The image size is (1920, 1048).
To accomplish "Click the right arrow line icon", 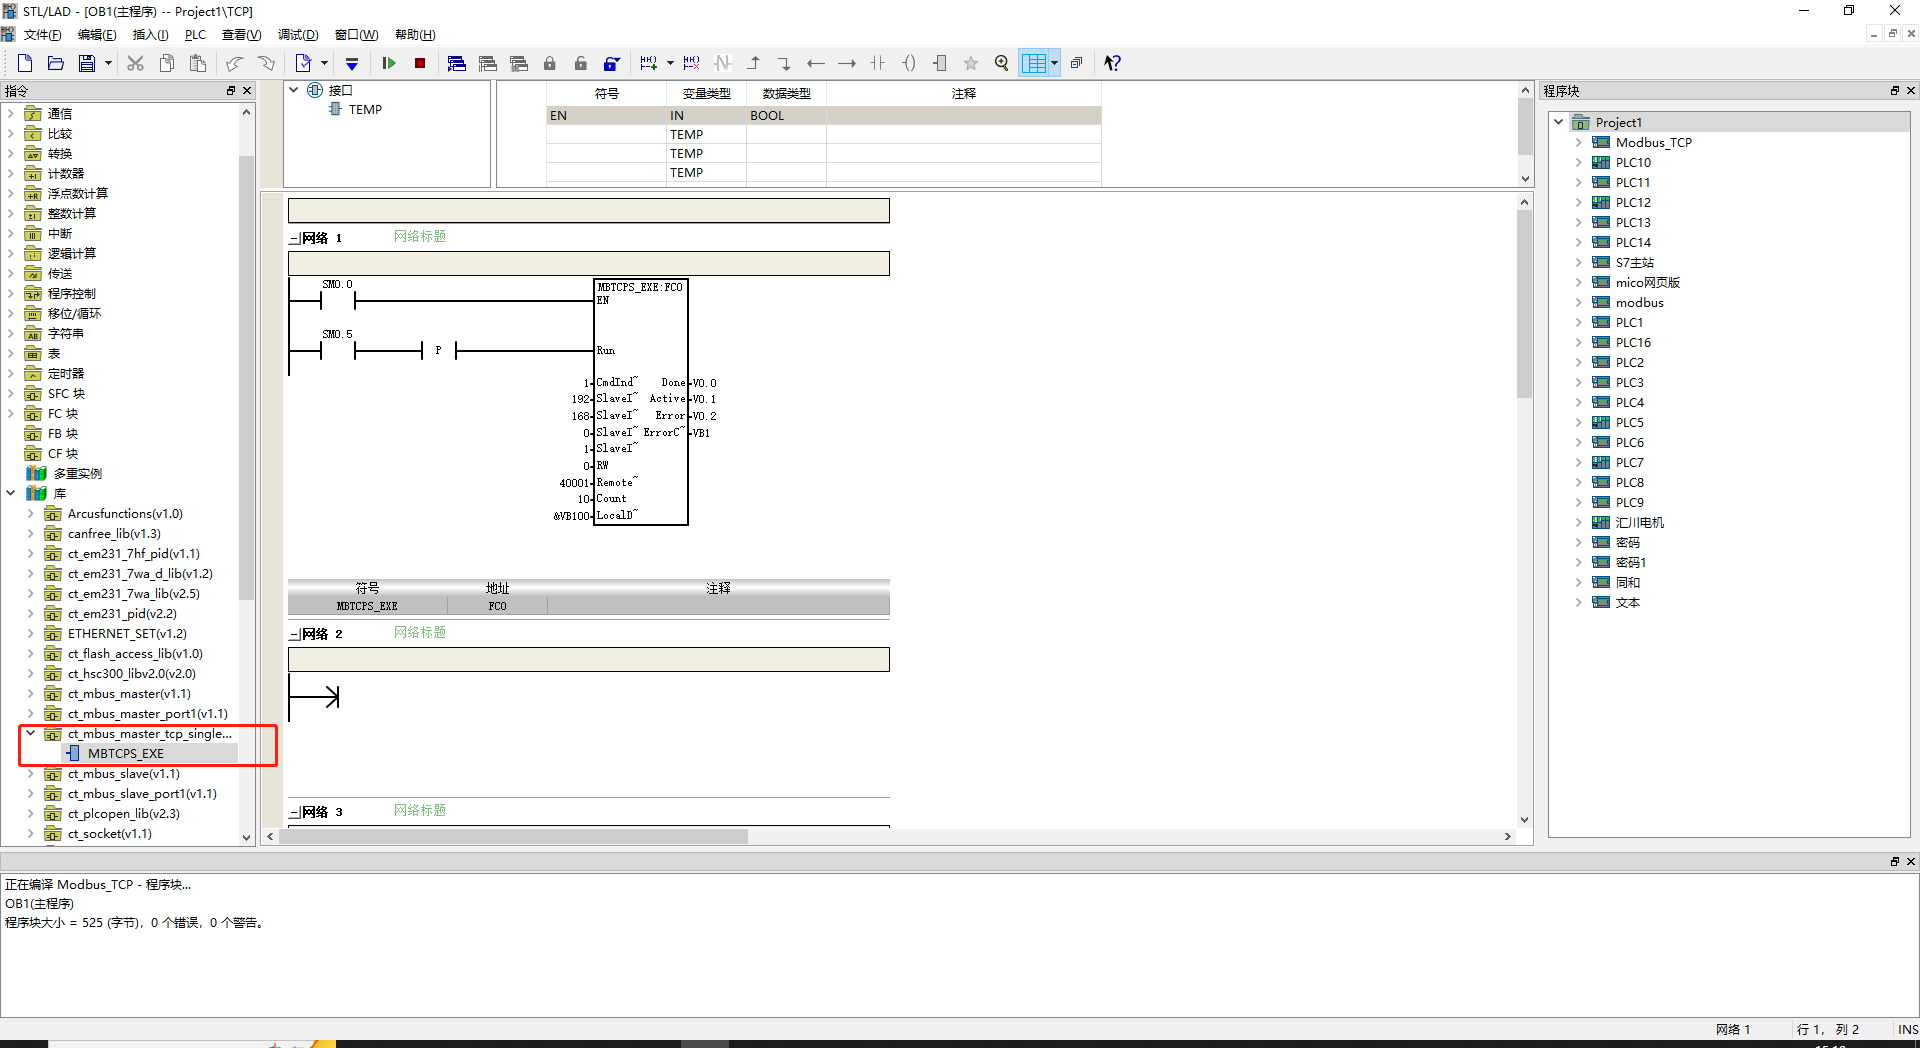I will click(847, 63).
